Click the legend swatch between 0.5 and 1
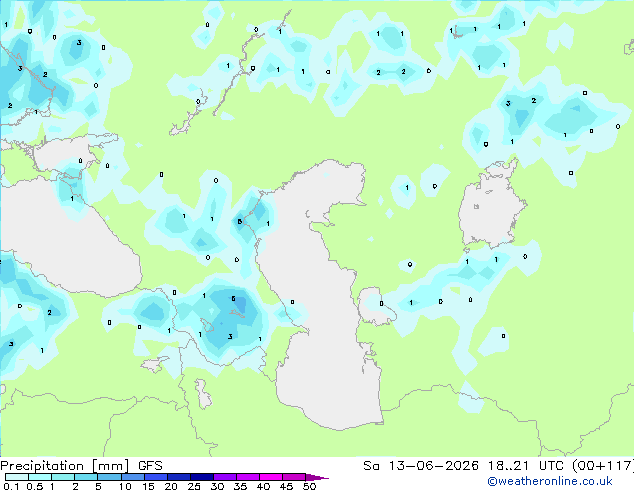 click(x=40, y=477)
